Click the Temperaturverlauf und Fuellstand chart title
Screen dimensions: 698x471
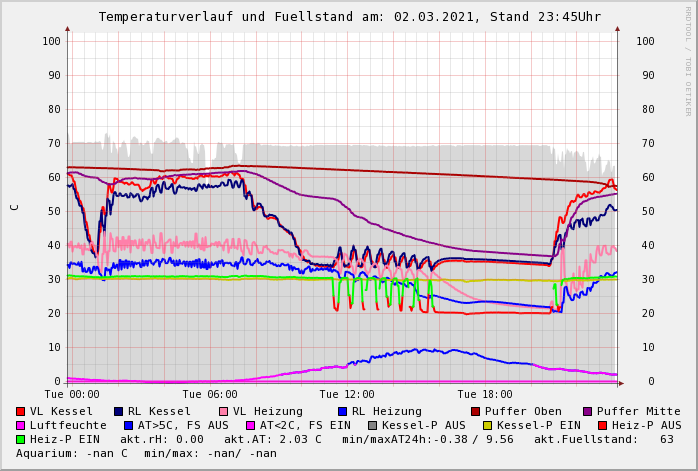349,17
